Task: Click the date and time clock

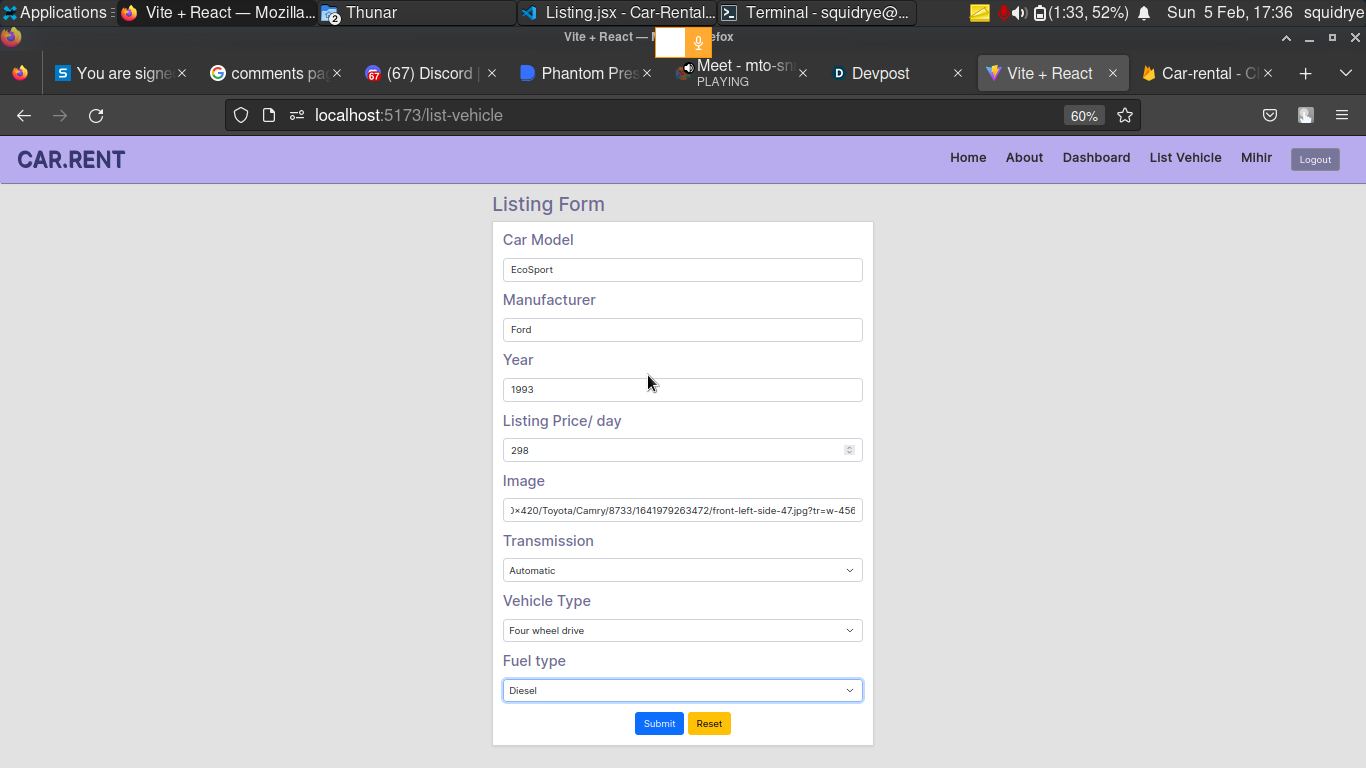Action: pyautogui.click(x=1229, y=13)
